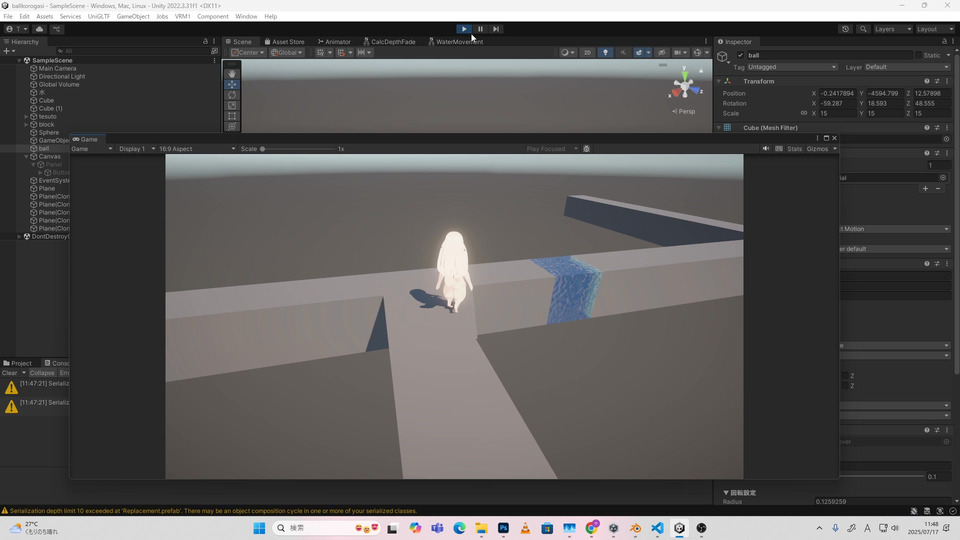Switch to the Animator tab
960x540 pixels.
pos(334,42)
